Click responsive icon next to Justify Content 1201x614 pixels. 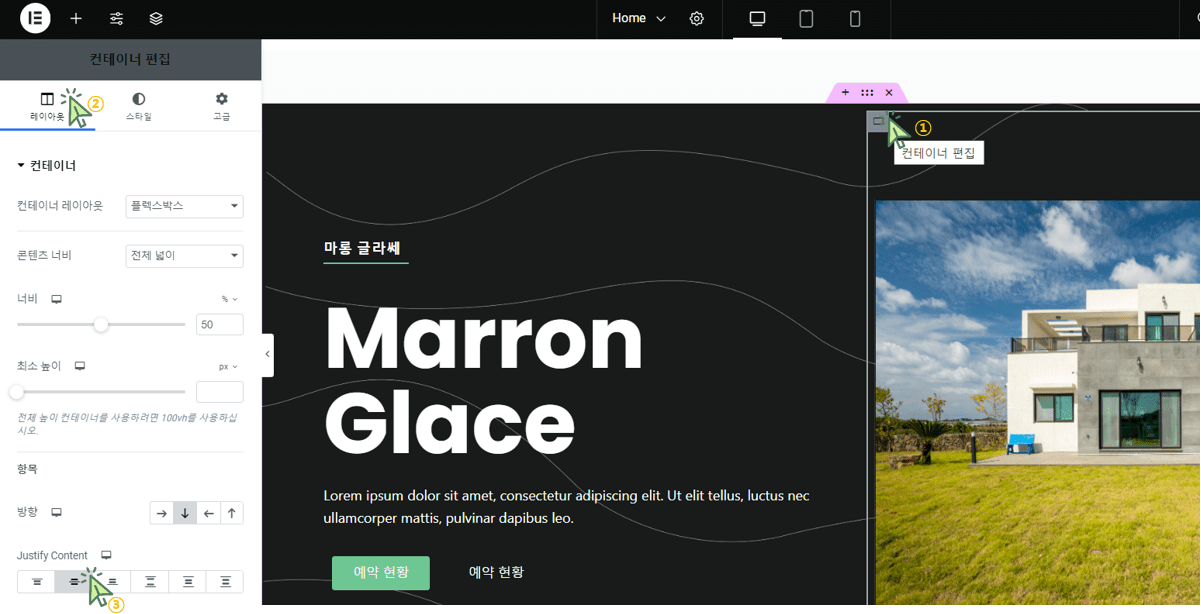106,555
